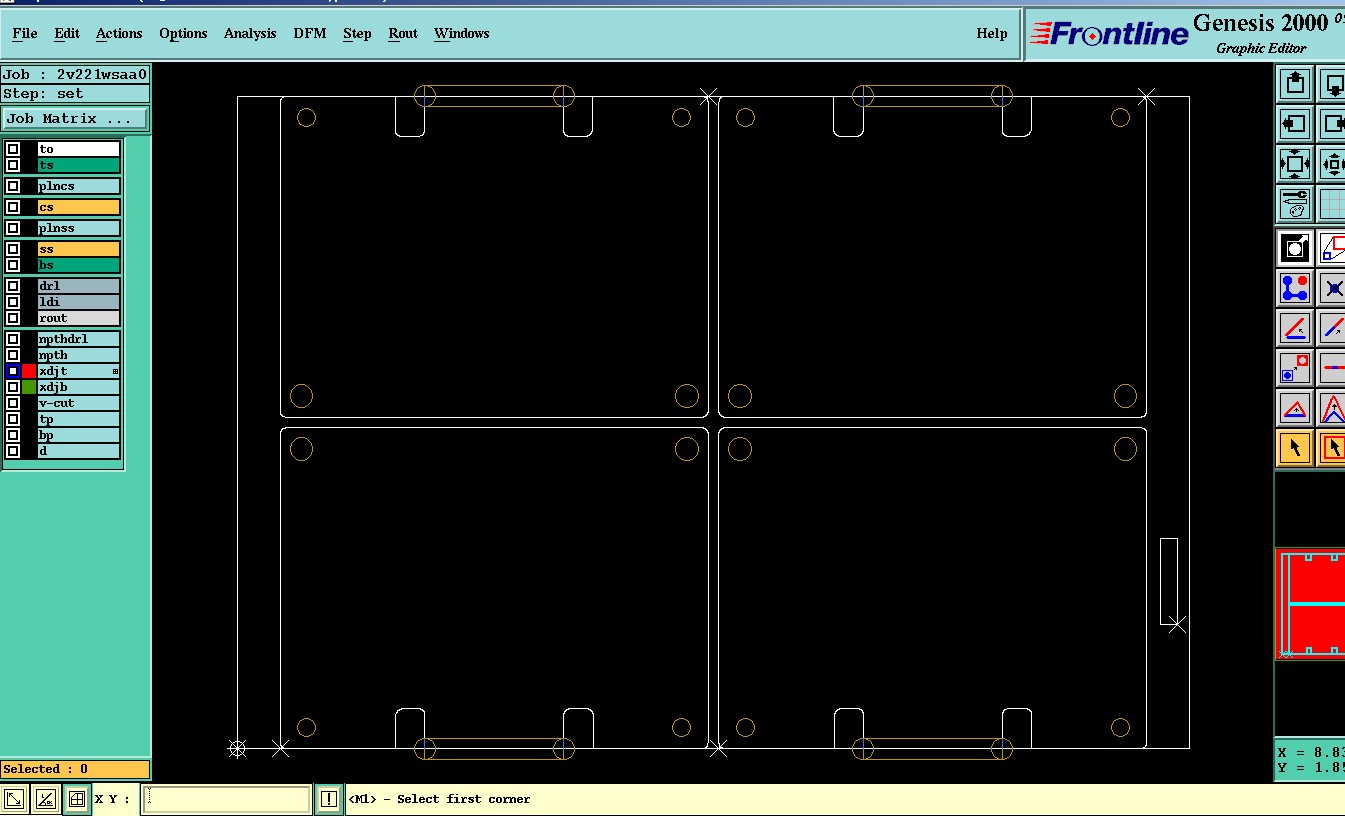Open the DFM menu
This screenshot has width=1345, height=816.
pos(310,33)
